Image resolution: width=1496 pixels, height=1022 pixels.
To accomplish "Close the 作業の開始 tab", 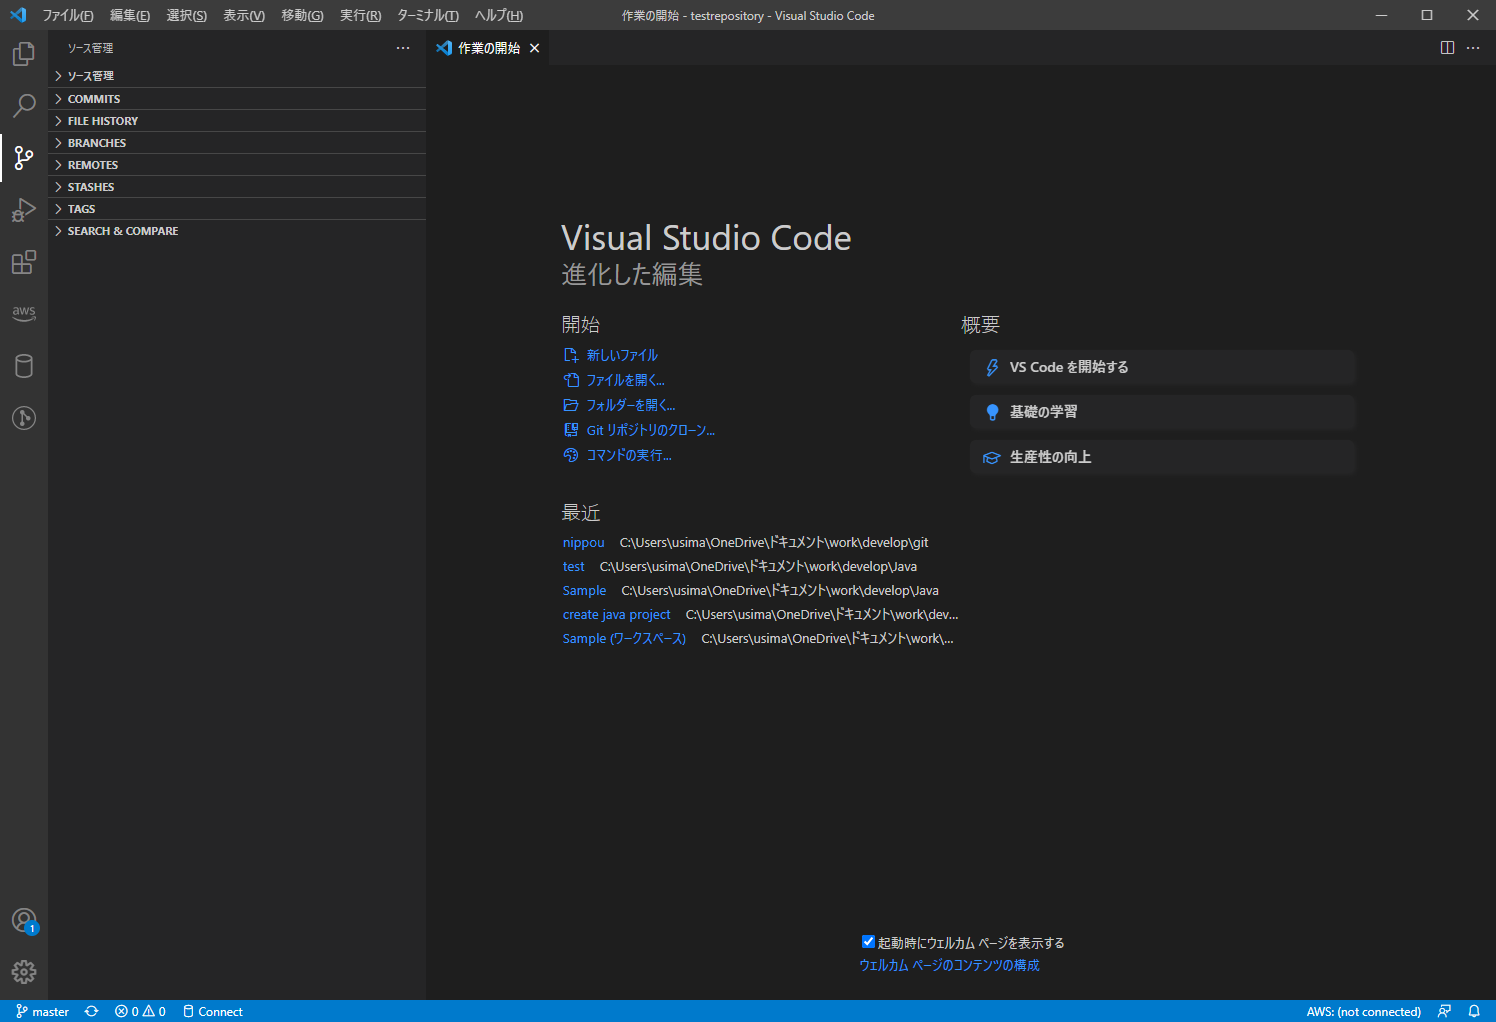I will click(535, 48).
